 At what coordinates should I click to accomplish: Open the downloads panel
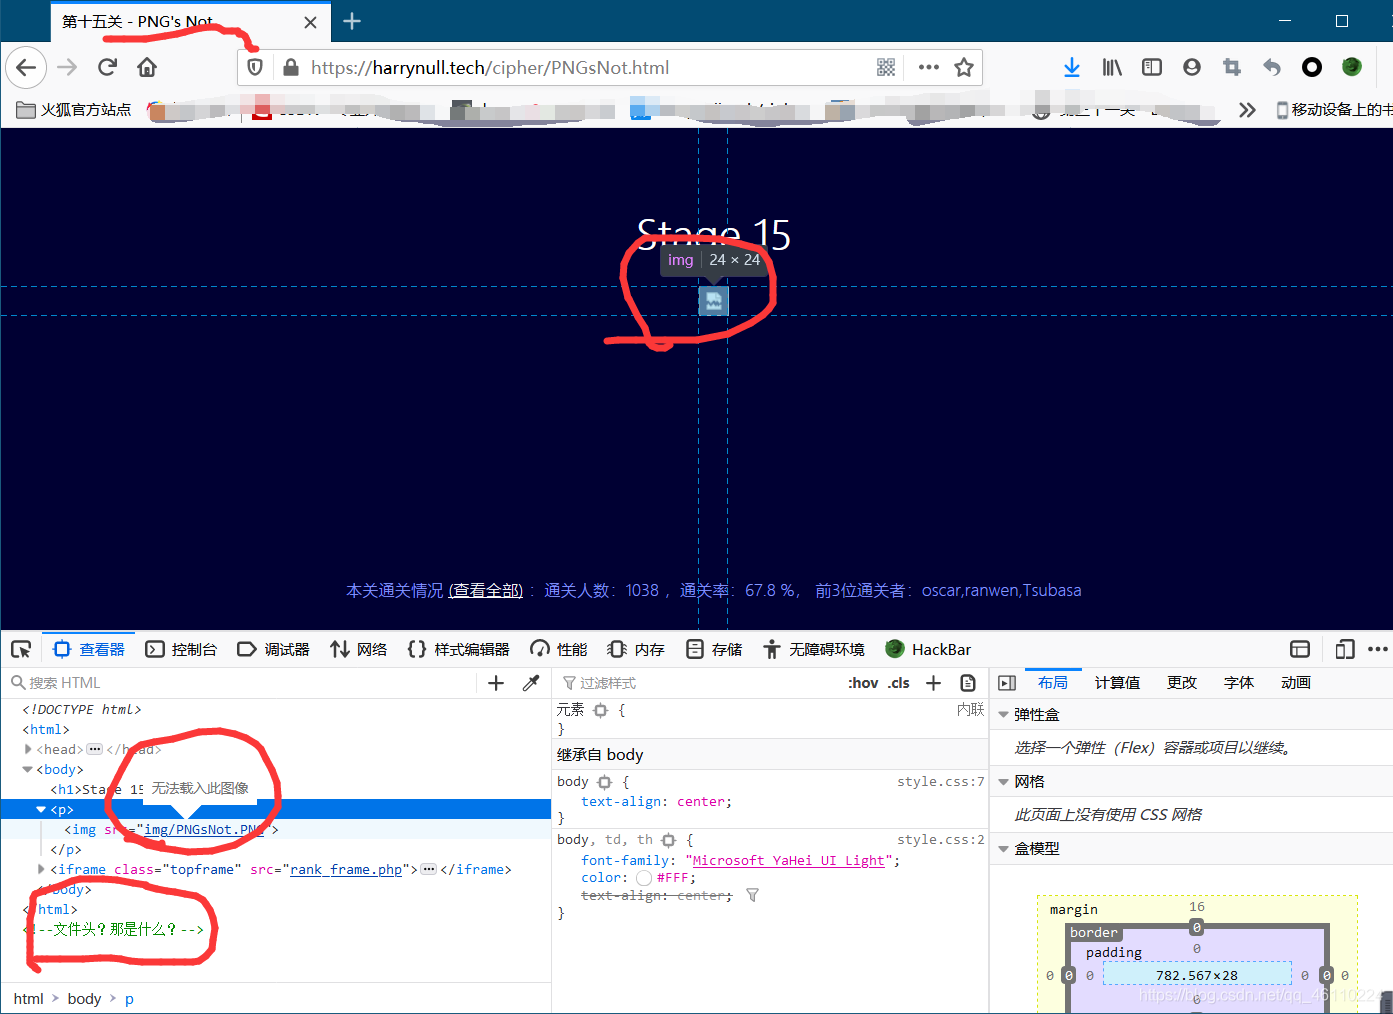1072,67
